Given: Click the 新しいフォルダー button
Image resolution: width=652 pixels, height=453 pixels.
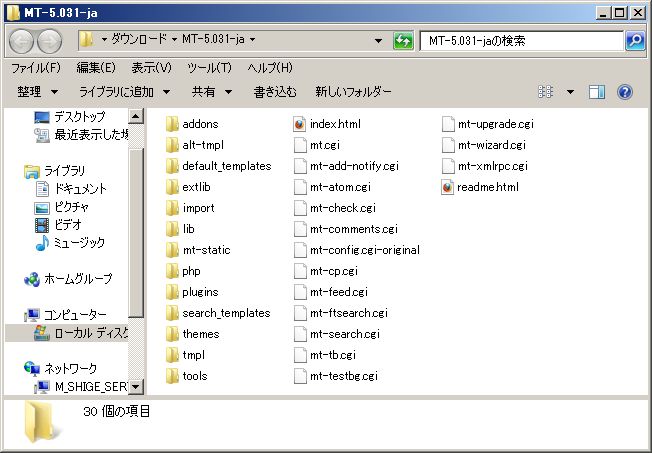Looking at the screenshot, I should coord(353,92).
